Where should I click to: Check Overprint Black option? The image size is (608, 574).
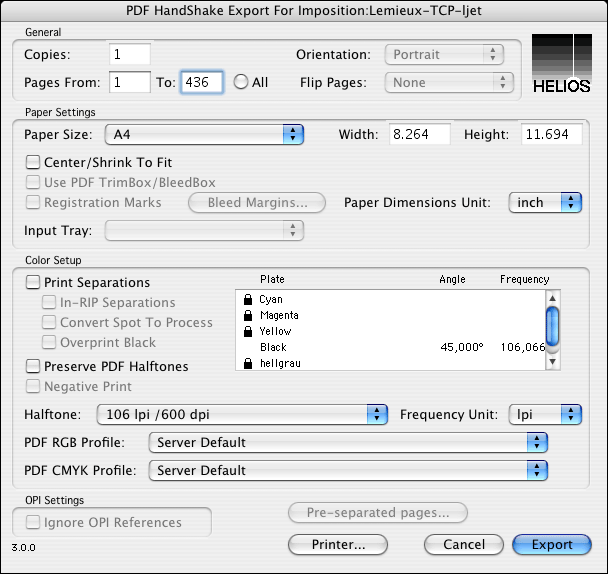point(49,342)
